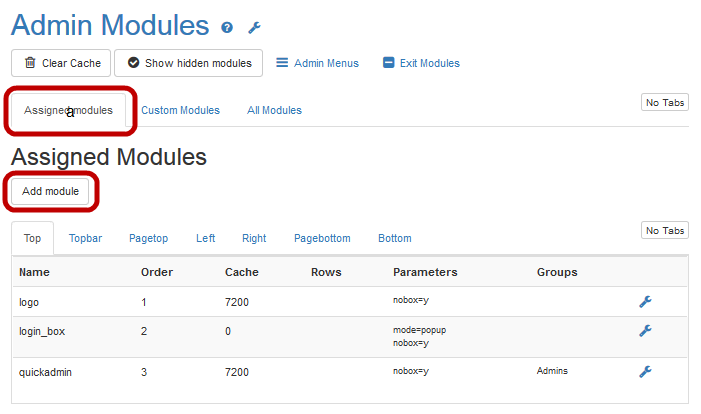701x414 pixels.
Task: Select the Pagetop zone tab
Action: tap(148, 238)
